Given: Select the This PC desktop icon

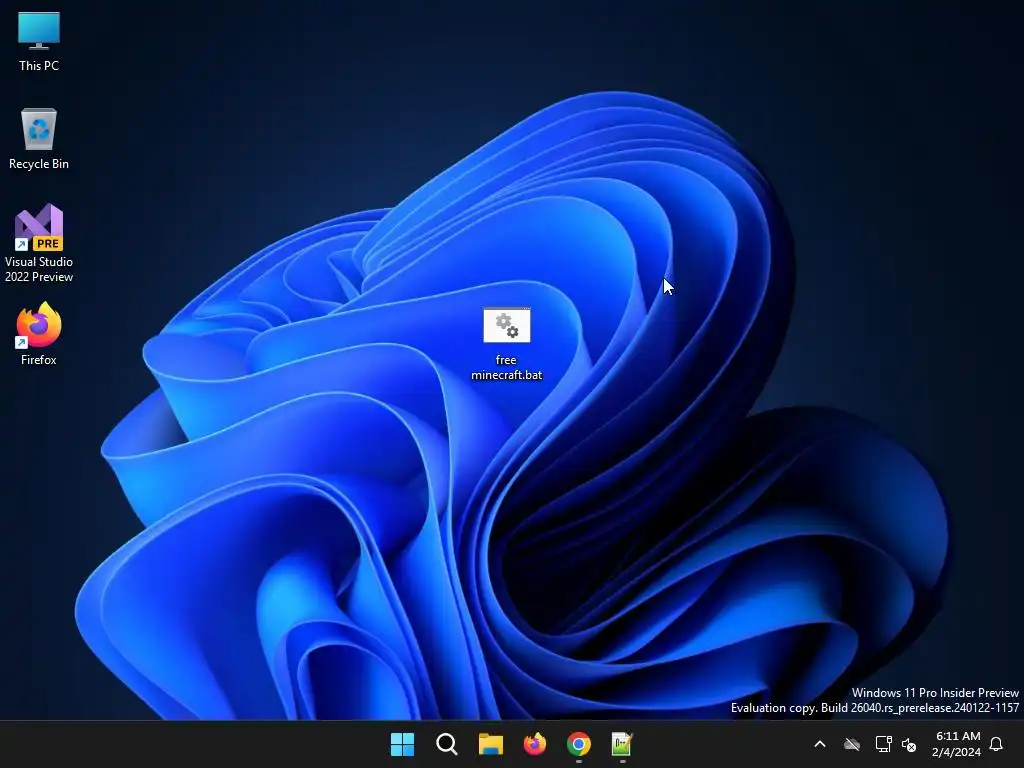Looking at the screenshot, I should tap(39, 42).
